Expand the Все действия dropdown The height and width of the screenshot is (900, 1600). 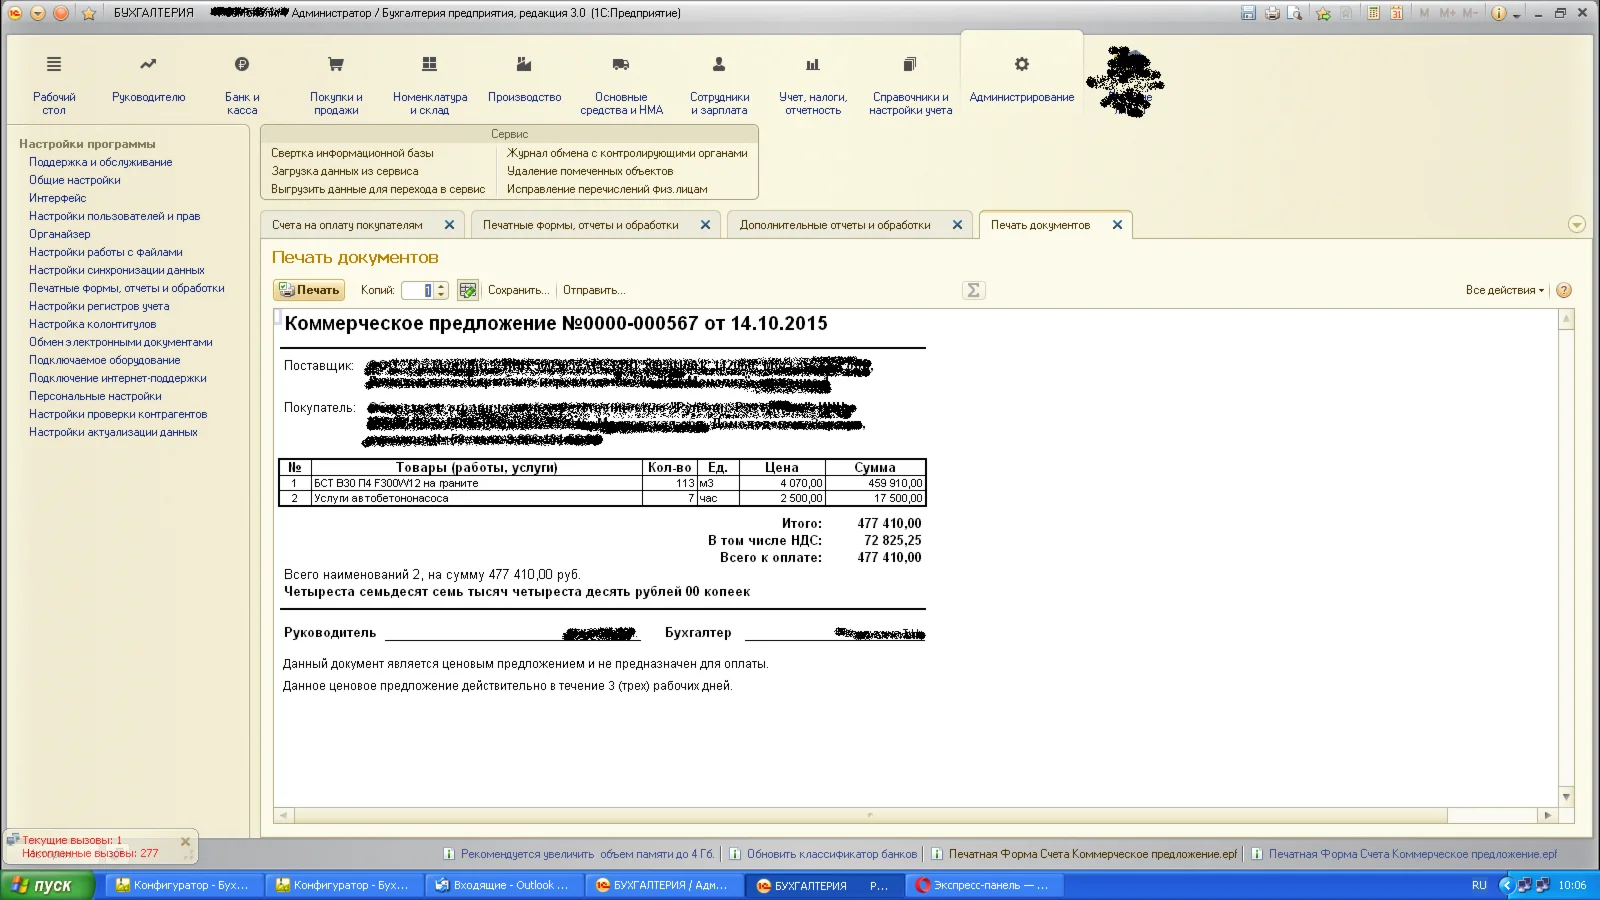1504,290
